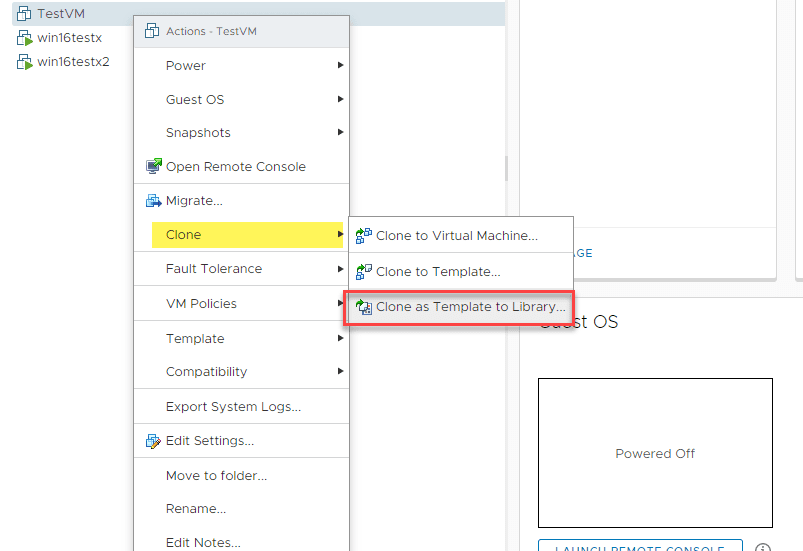Choose Open Remote Console from menu
Viewport: 803px width, 551px height.
(x=242, y=166)
